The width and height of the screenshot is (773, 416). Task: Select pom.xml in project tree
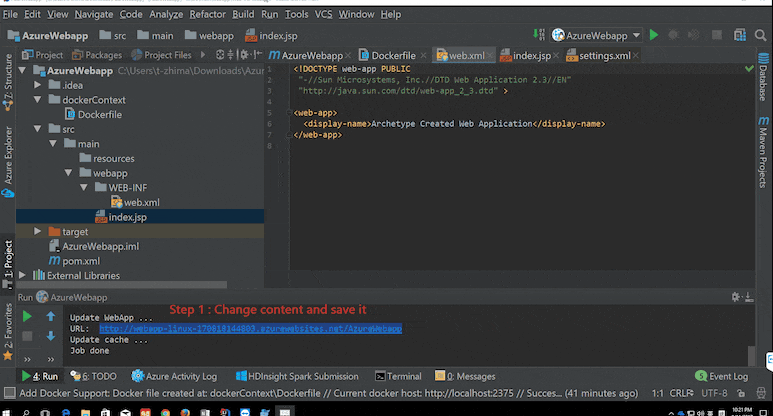point(74,261)
